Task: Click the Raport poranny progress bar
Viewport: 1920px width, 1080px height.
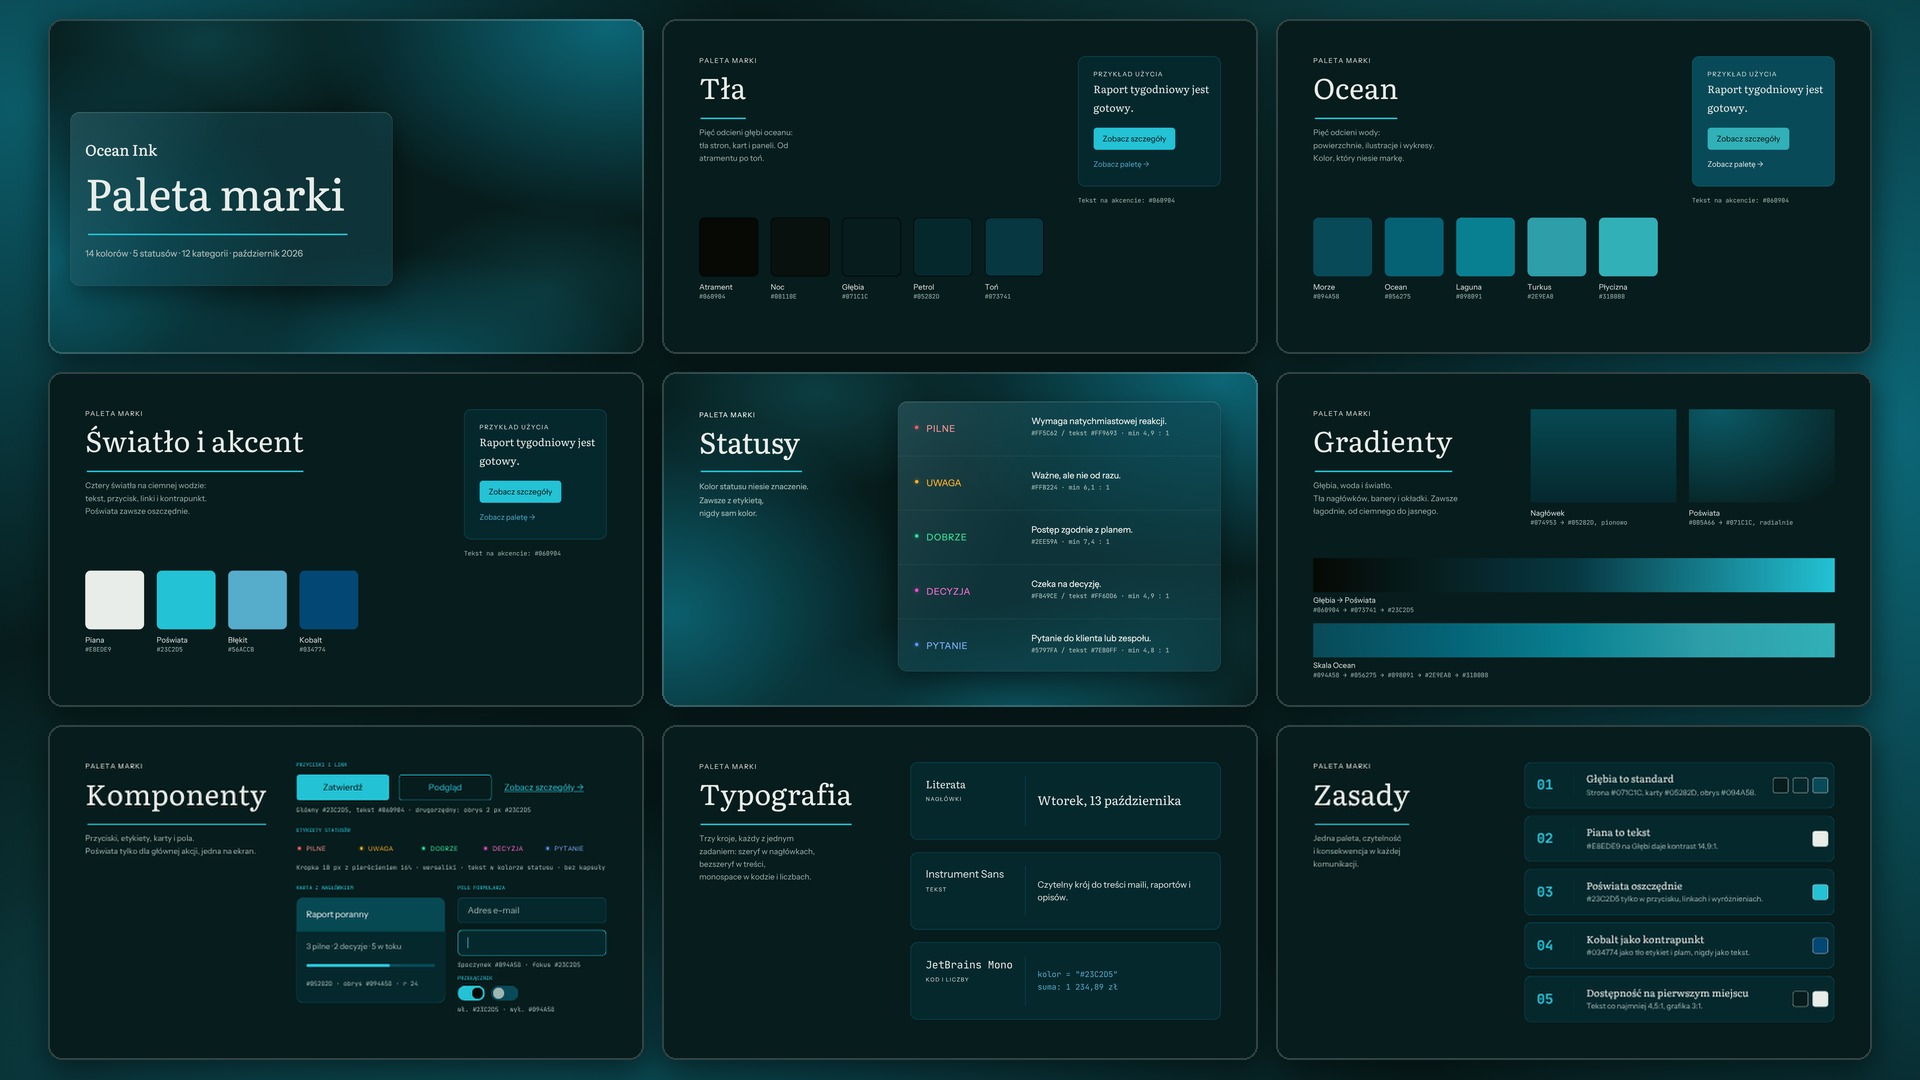Action: [x=370, y=965]
